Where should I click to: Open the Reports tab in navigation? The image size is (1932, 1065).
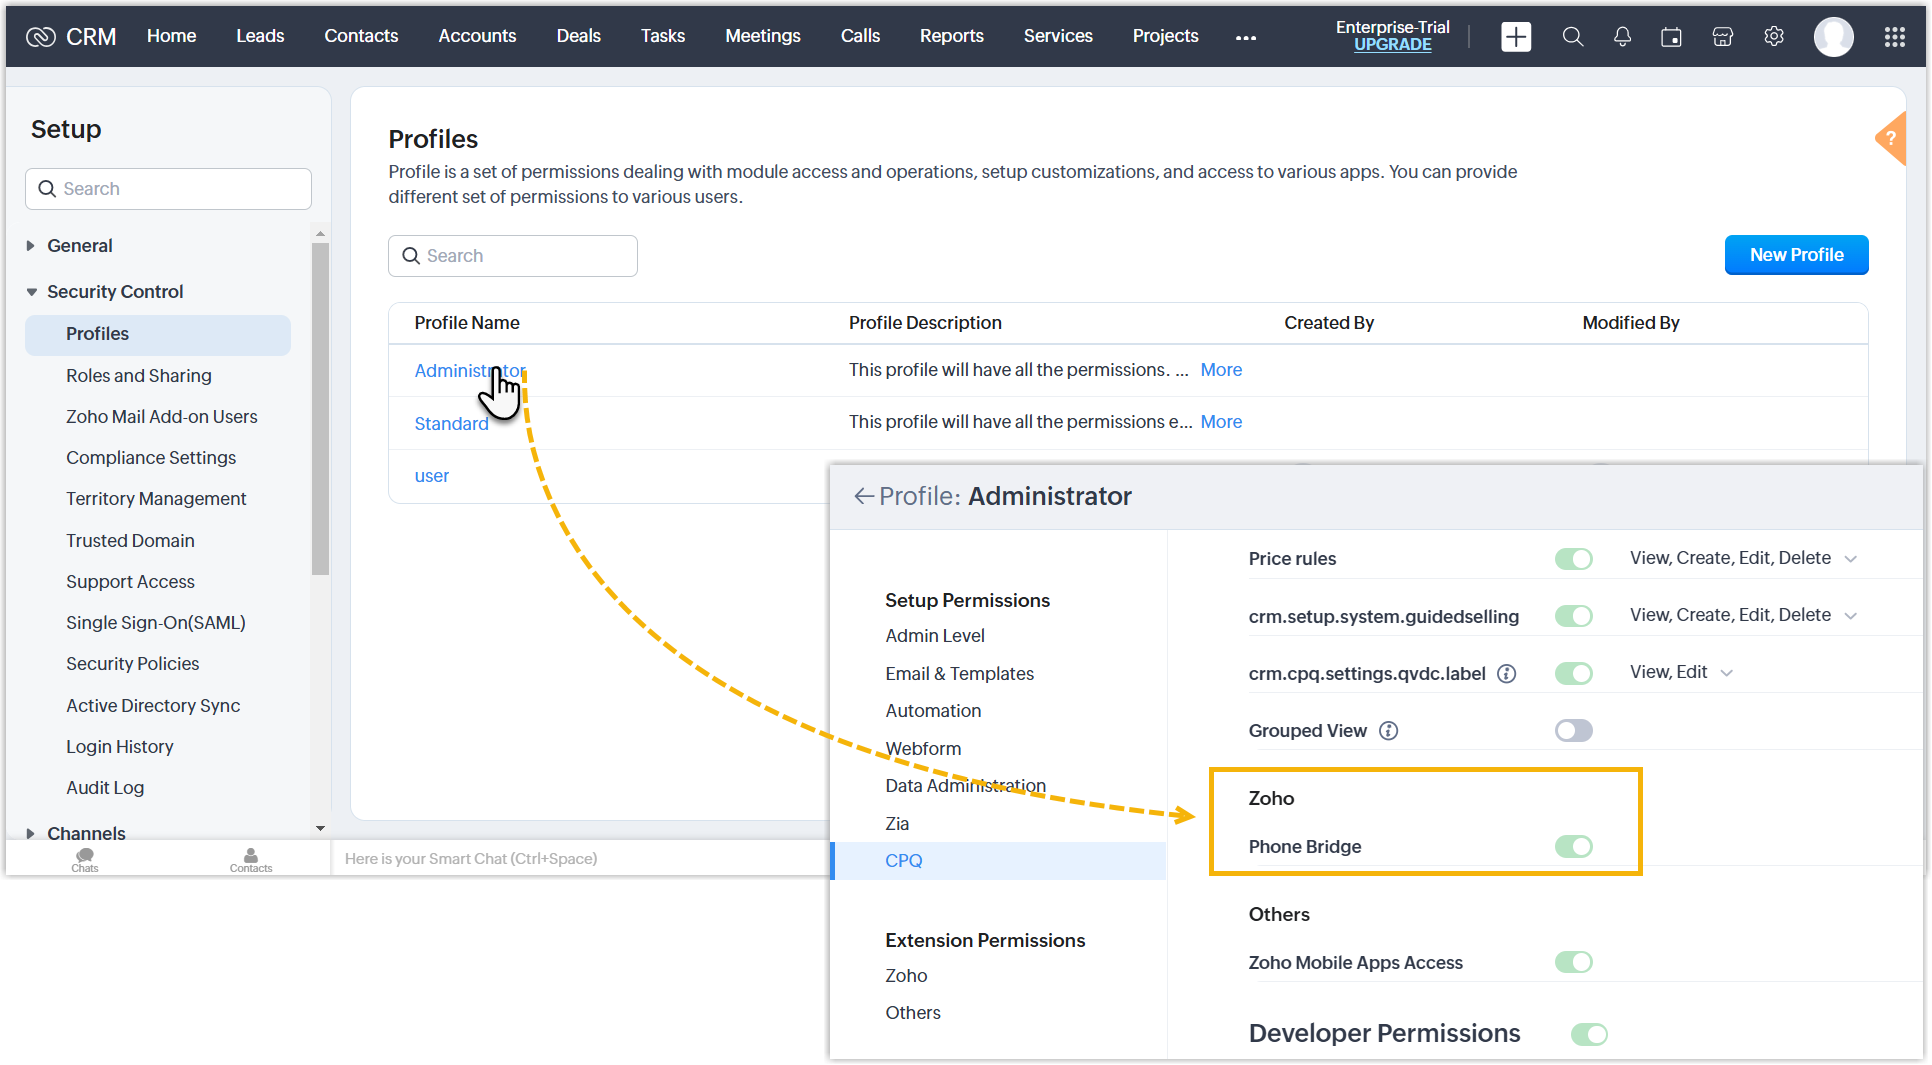tap(951, 36)
